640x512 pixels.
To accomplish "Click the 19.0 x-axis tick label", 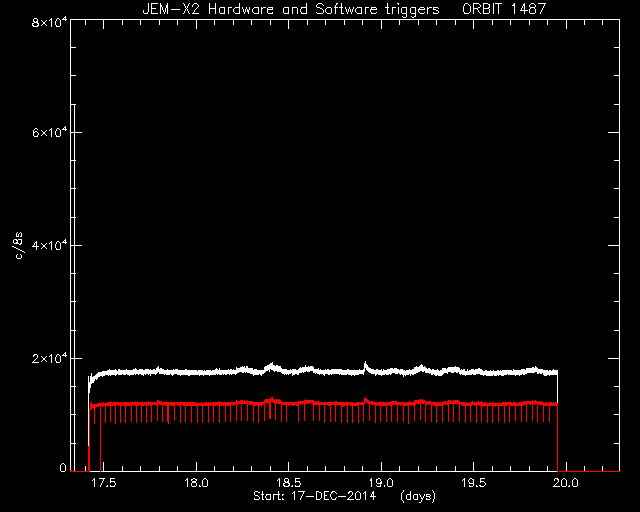I will 381,483.
